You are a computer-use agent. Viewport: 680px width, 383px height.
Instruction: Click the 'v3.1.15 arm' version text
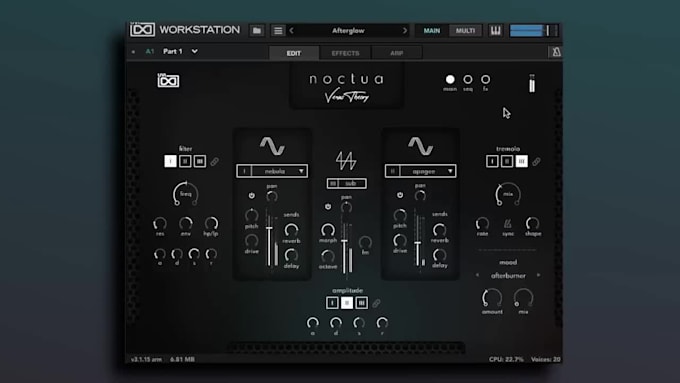coord(146,359)
